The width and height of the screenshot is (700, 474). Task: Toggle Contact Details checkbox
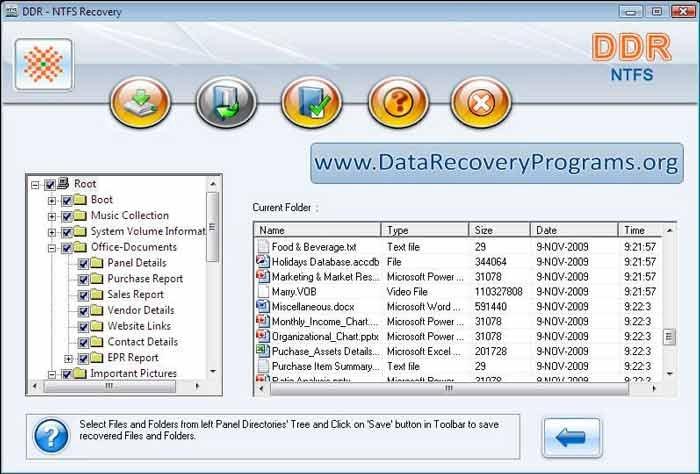[x=83, y=343]
